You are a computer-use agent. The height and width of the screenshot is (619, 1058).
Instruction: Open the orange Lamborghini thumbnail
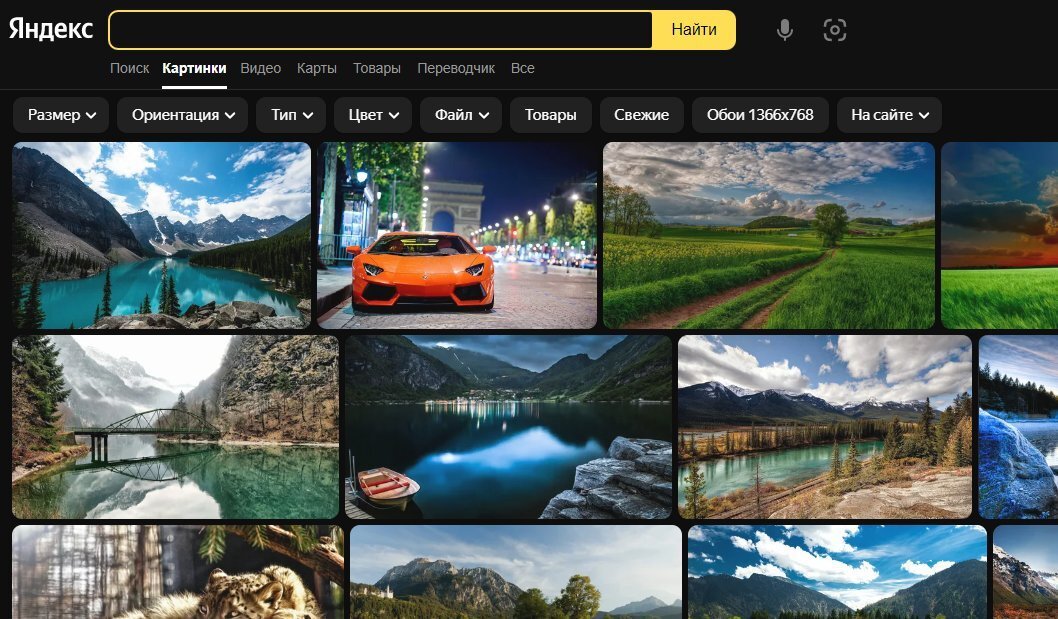[457, 236]
